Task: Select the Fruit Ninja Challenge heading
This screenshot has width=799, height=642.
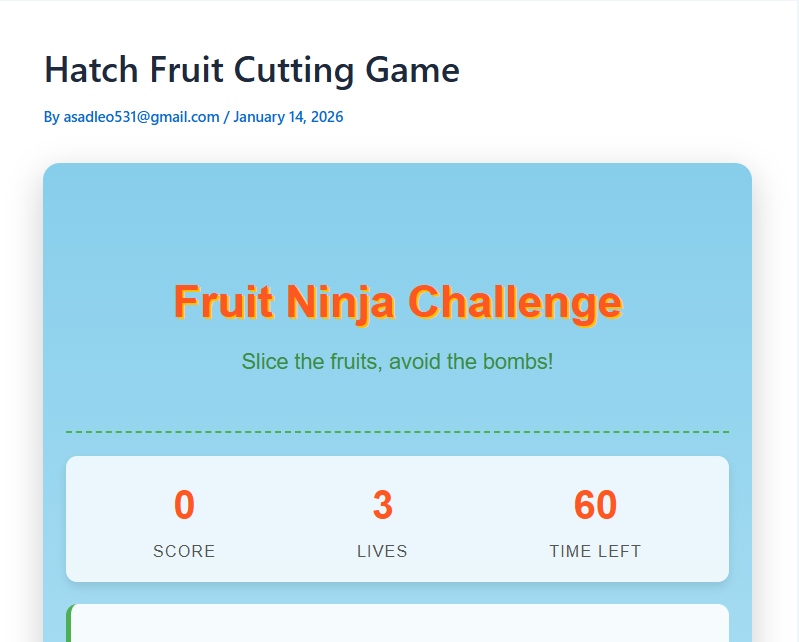Action: [397, 301]
